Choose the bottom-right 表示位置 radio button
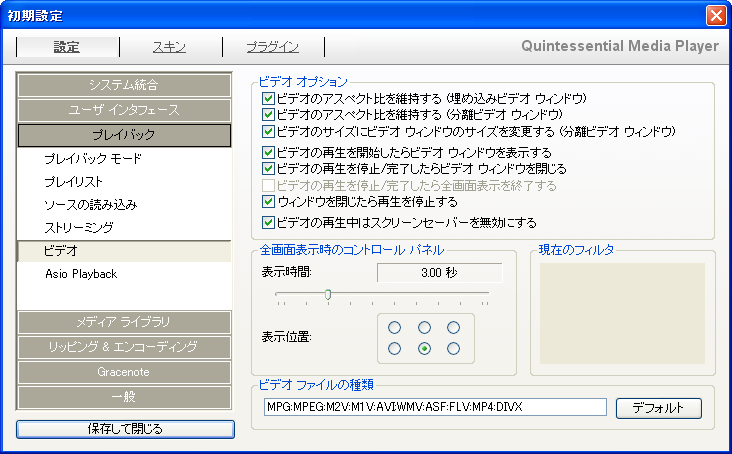This screenshot has height=454, width=732. pyautogui.click(x=455, y=348)
